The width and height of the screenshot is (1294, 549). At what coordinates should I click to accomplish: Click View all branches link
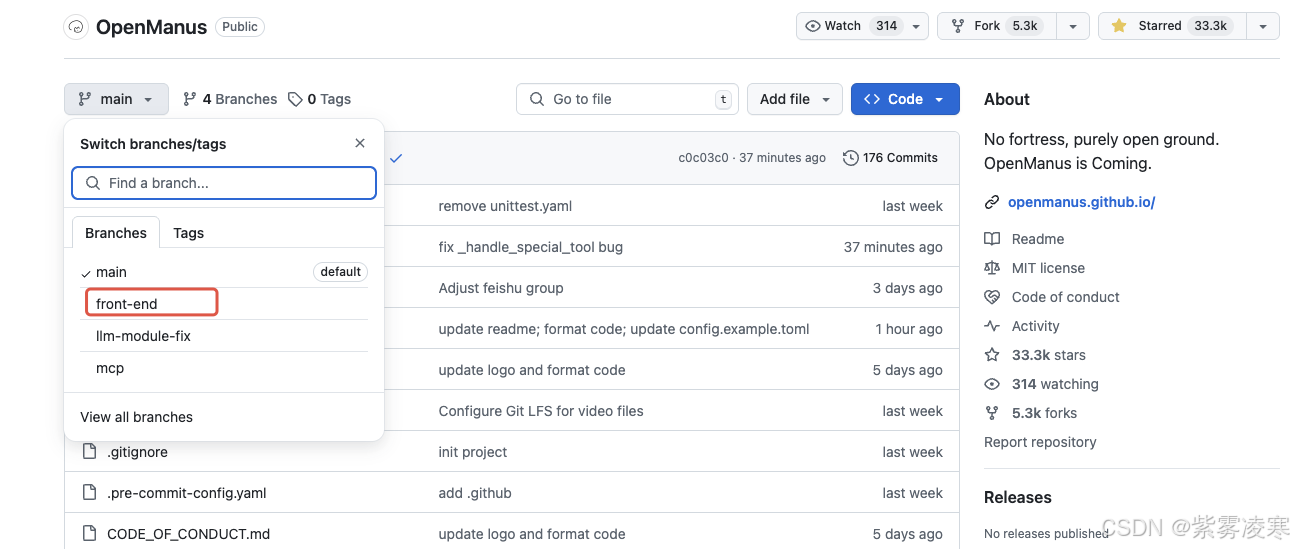coord(136,417)
